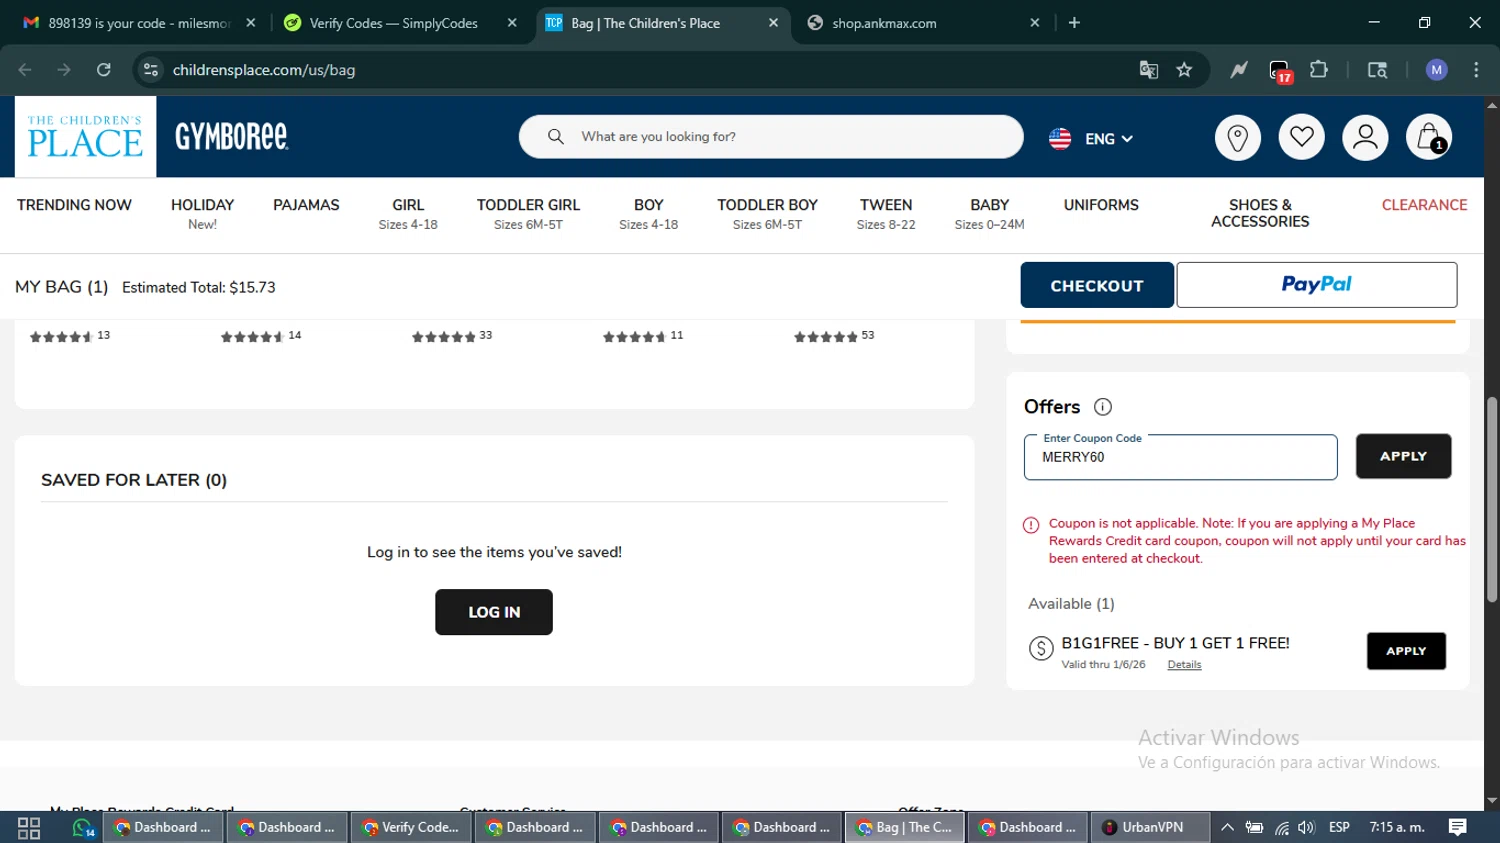Viewport: 1500px width, 843px height.
Task: Open the Windows notification center icon
Action: 1458,827
